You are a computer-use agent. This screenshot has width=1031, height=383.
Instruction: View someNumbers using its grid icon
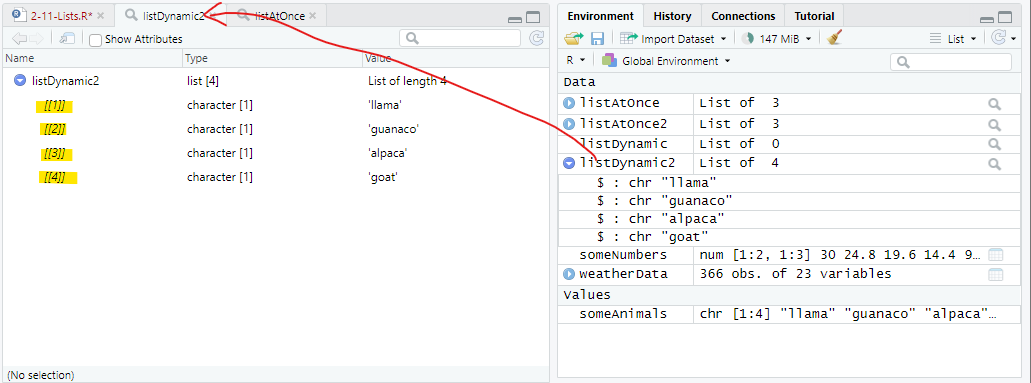995,255
